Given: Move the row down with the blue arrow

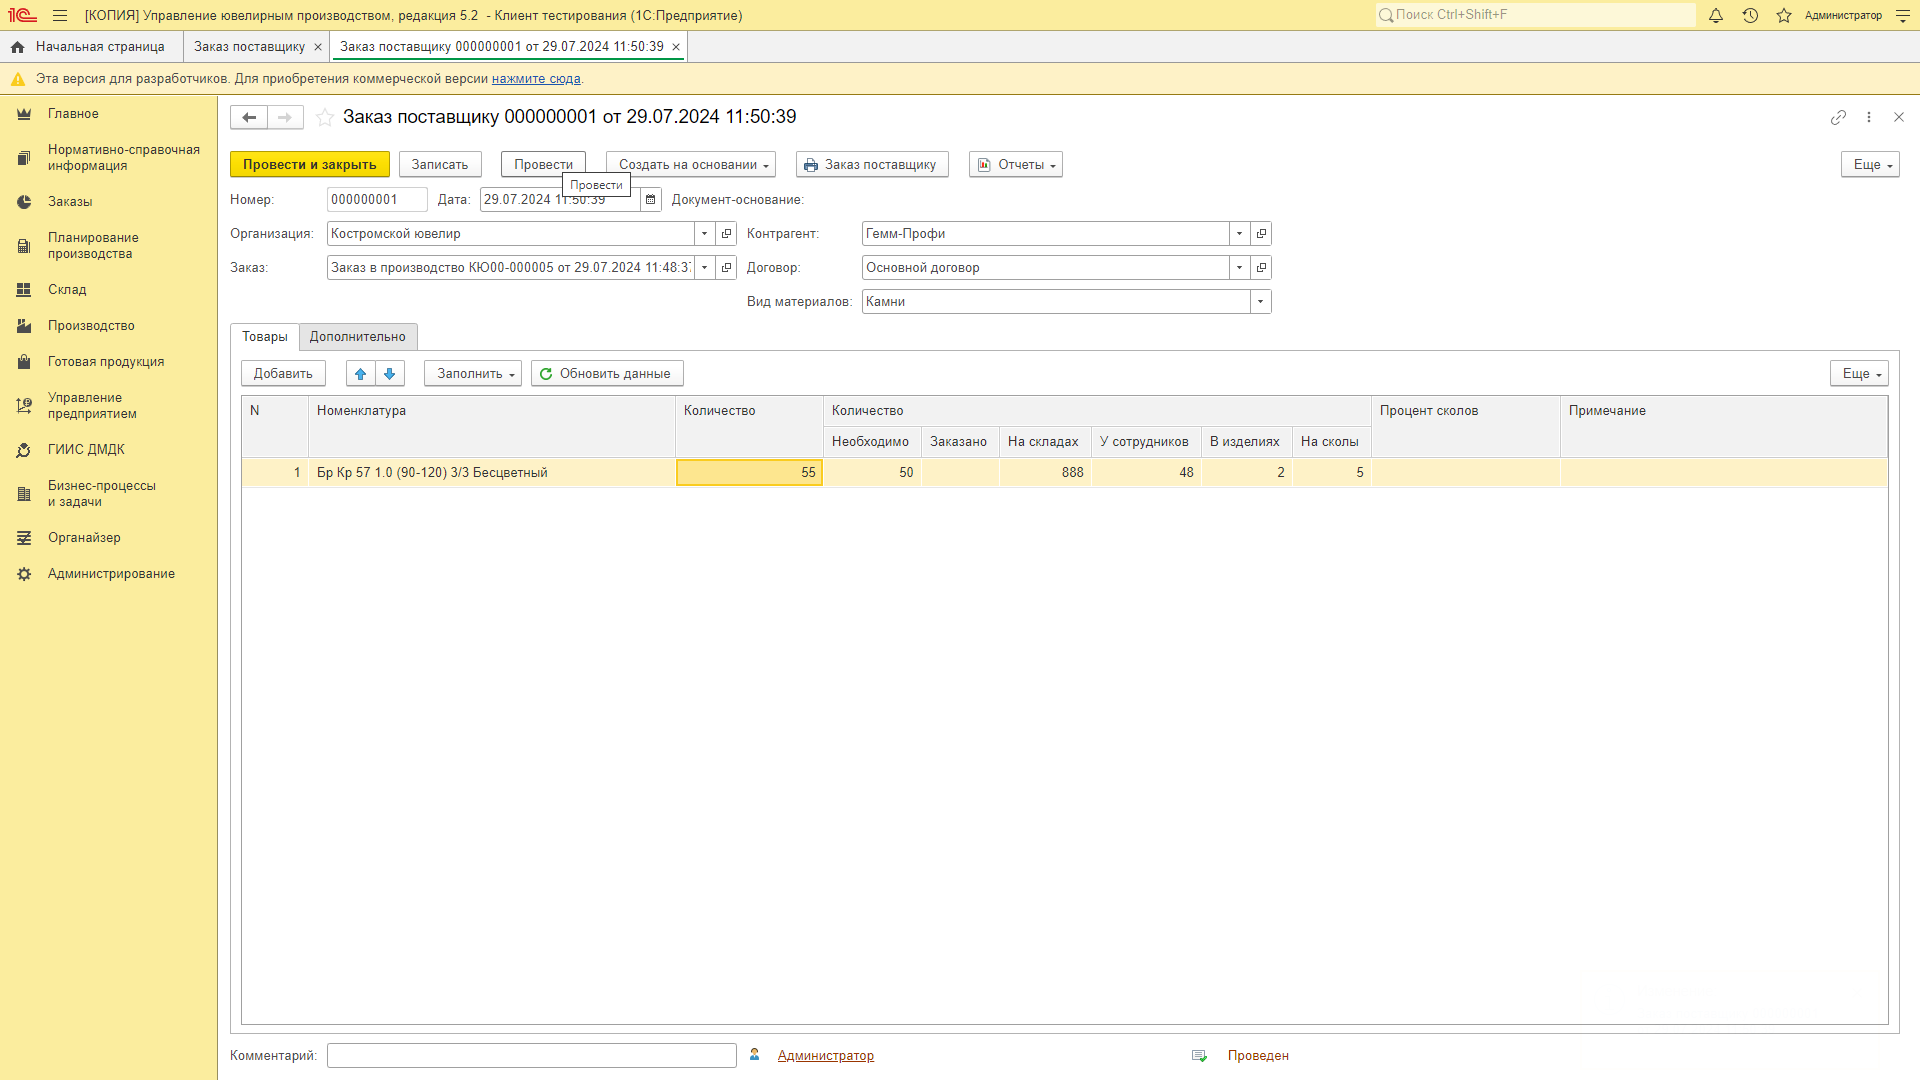Looking at the screenshot, I should coord(390,374).
